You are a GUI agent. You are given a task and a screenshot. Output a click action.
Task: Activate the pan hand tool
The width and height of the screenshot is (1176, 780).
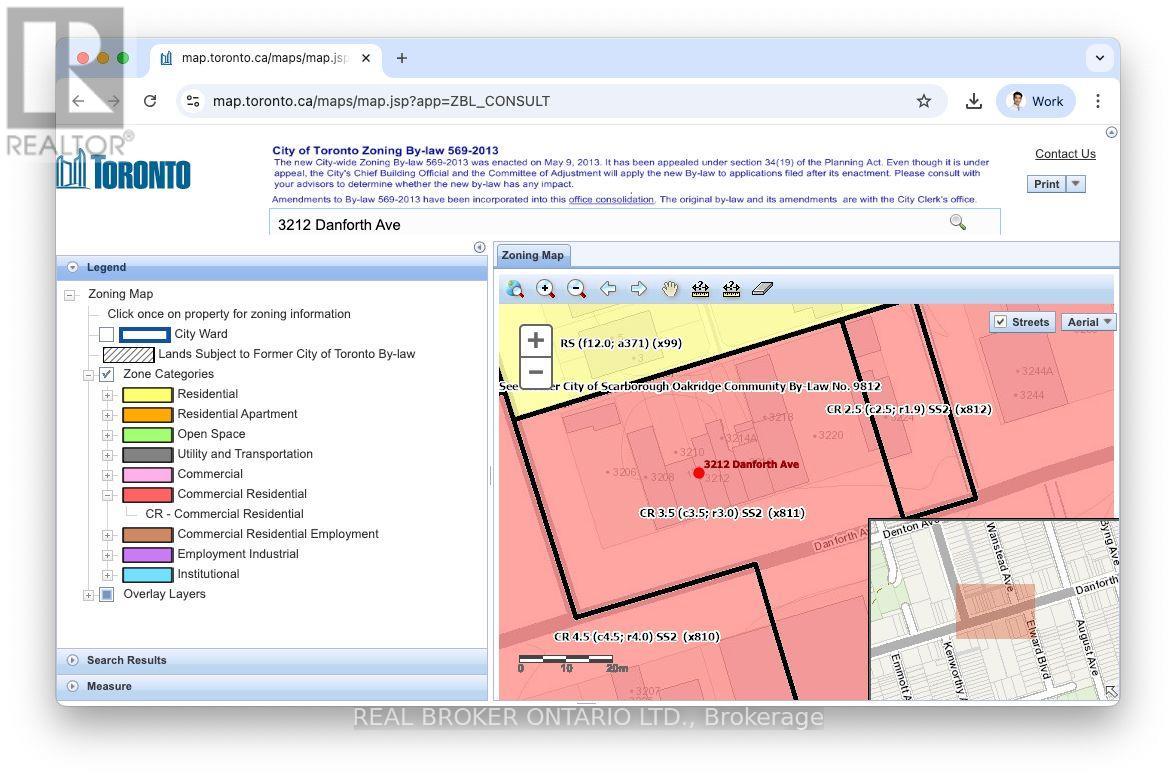coord(669,289)
